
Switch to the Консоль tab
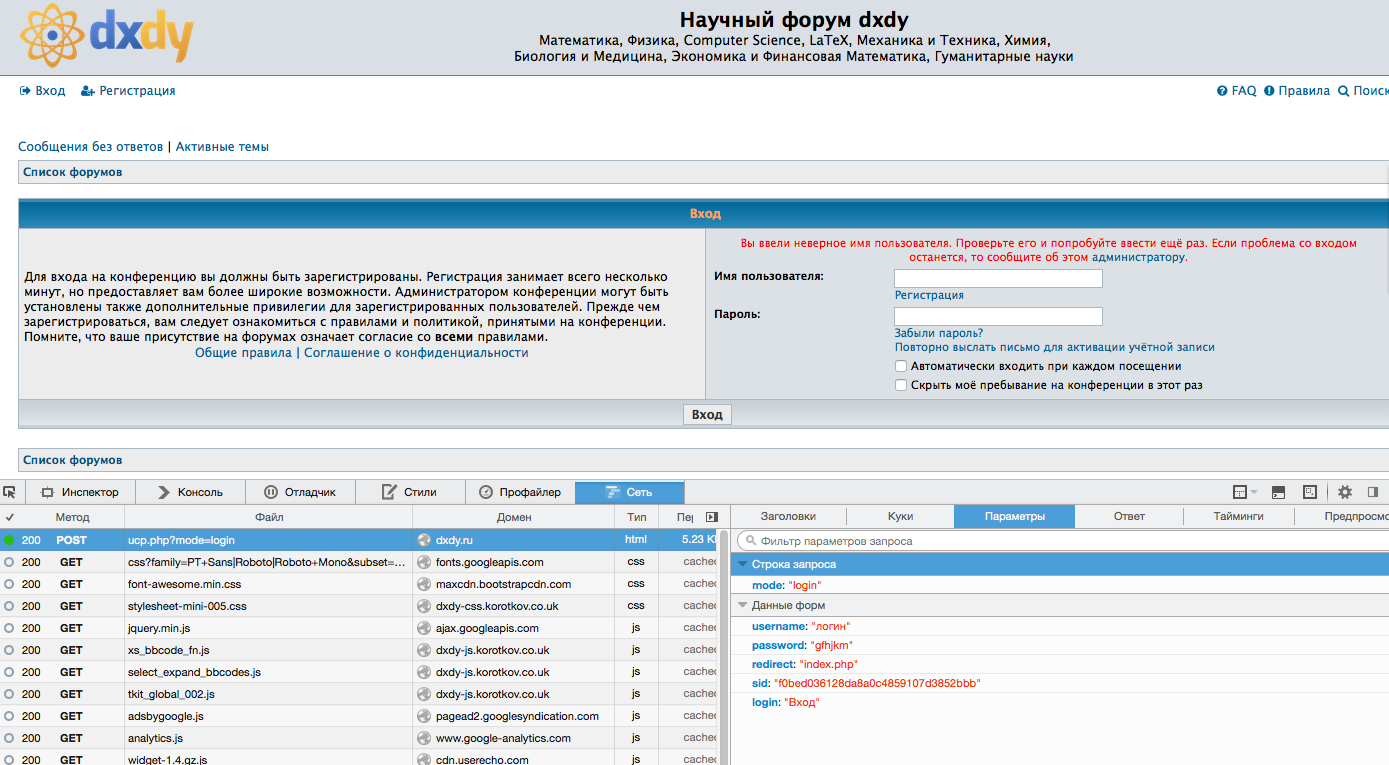[189, 492]
